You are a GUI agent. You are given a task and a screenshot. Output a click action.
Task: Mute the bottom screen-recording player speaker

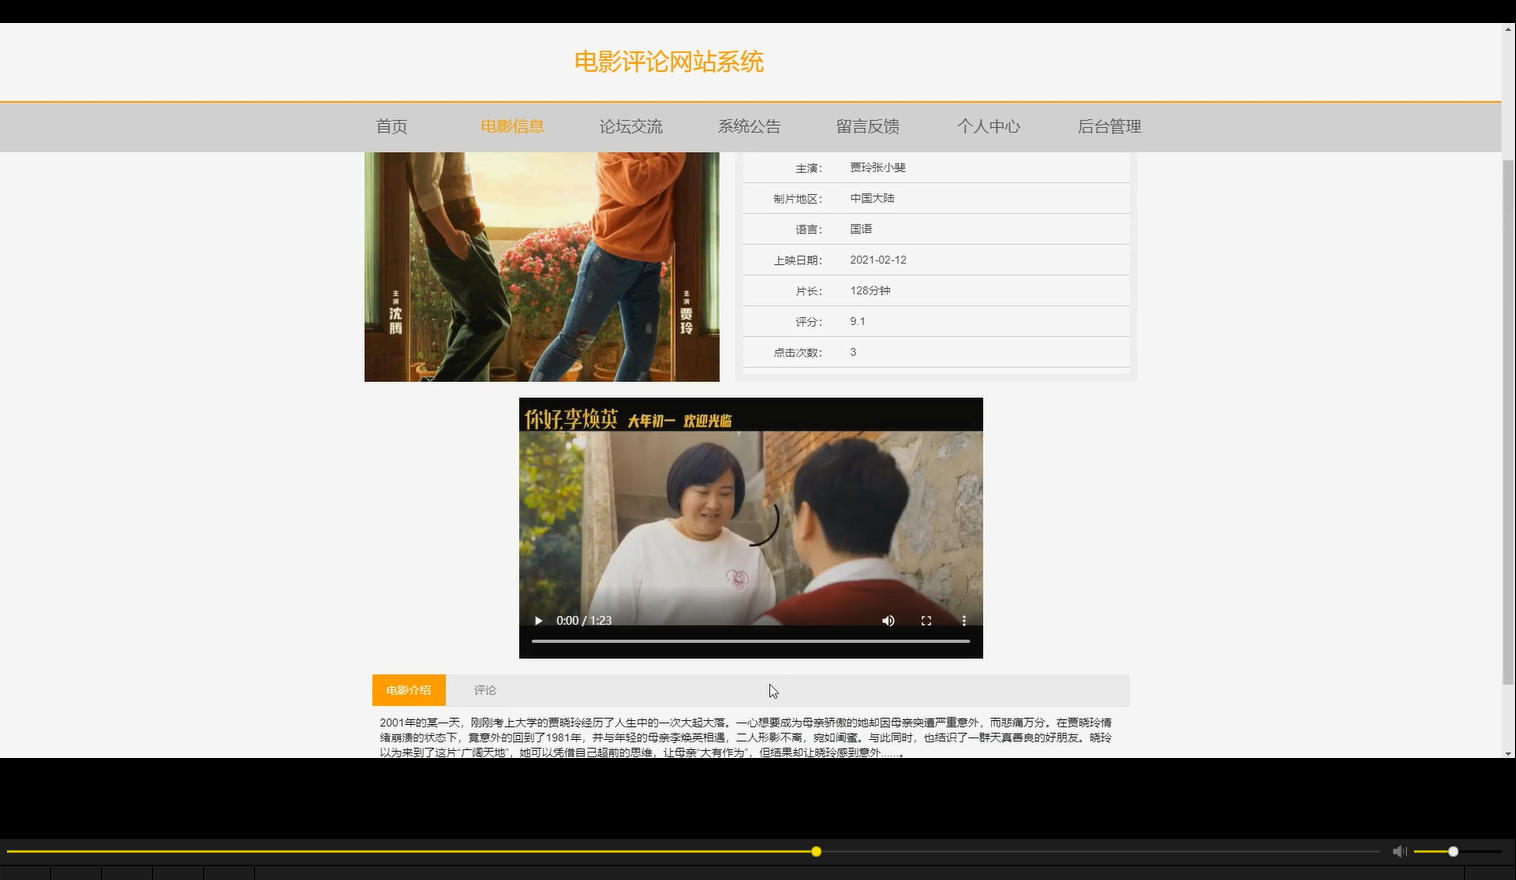point(1399,851)
